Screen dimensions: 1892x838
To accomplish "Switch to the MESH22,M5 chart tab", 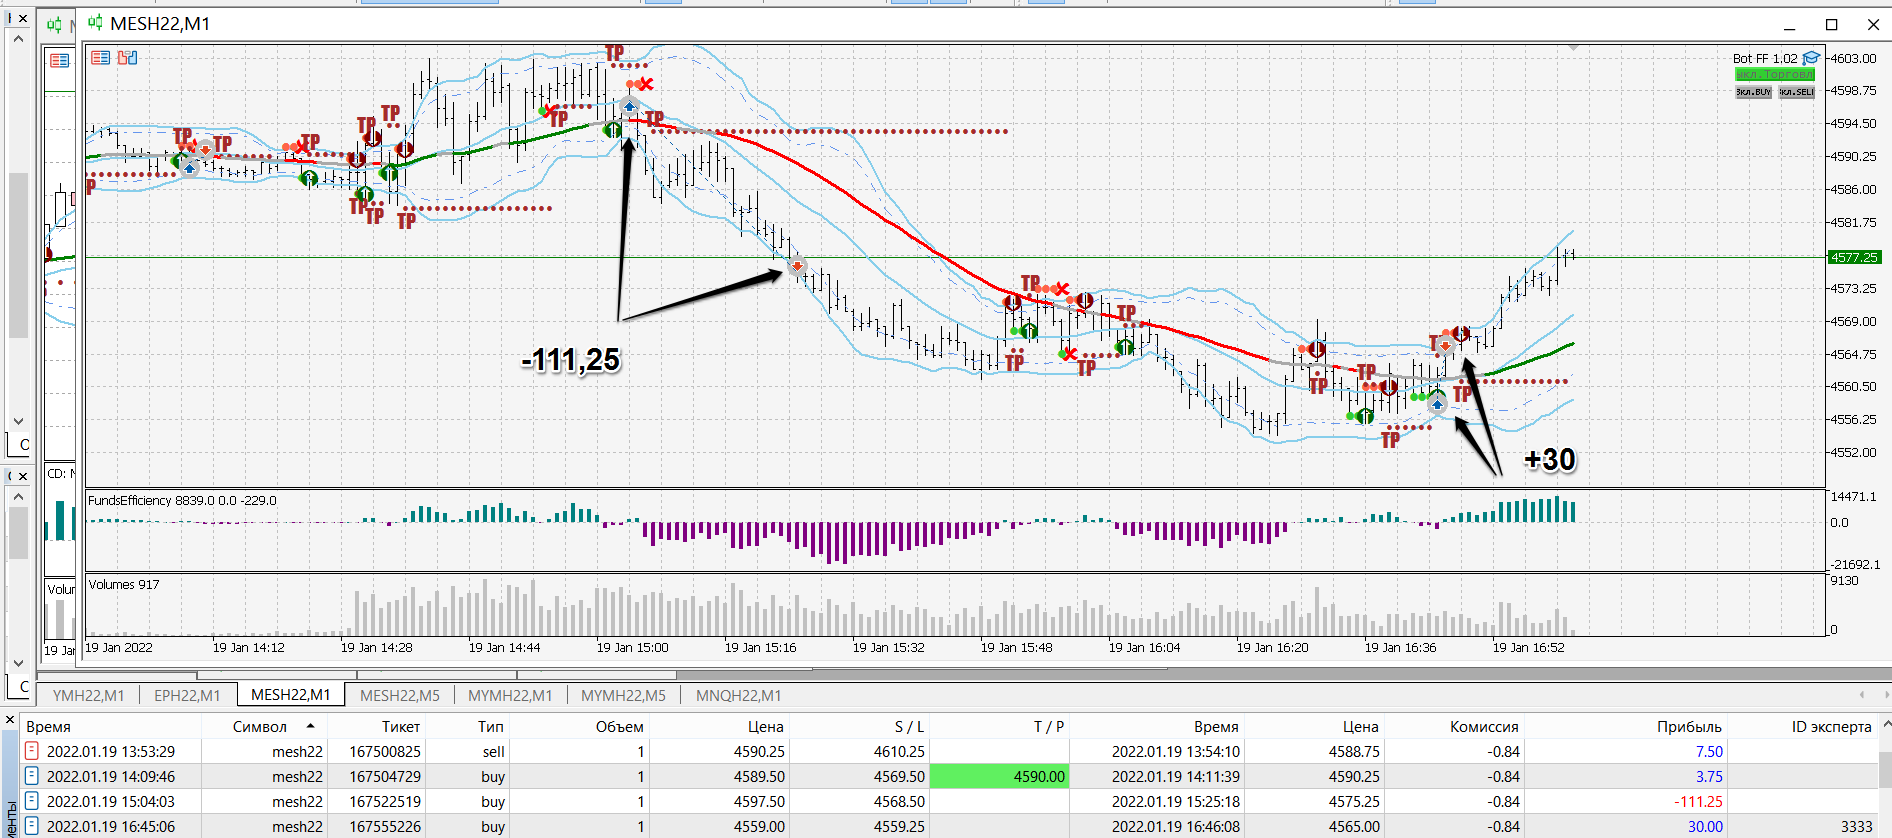I will (400, 695).
